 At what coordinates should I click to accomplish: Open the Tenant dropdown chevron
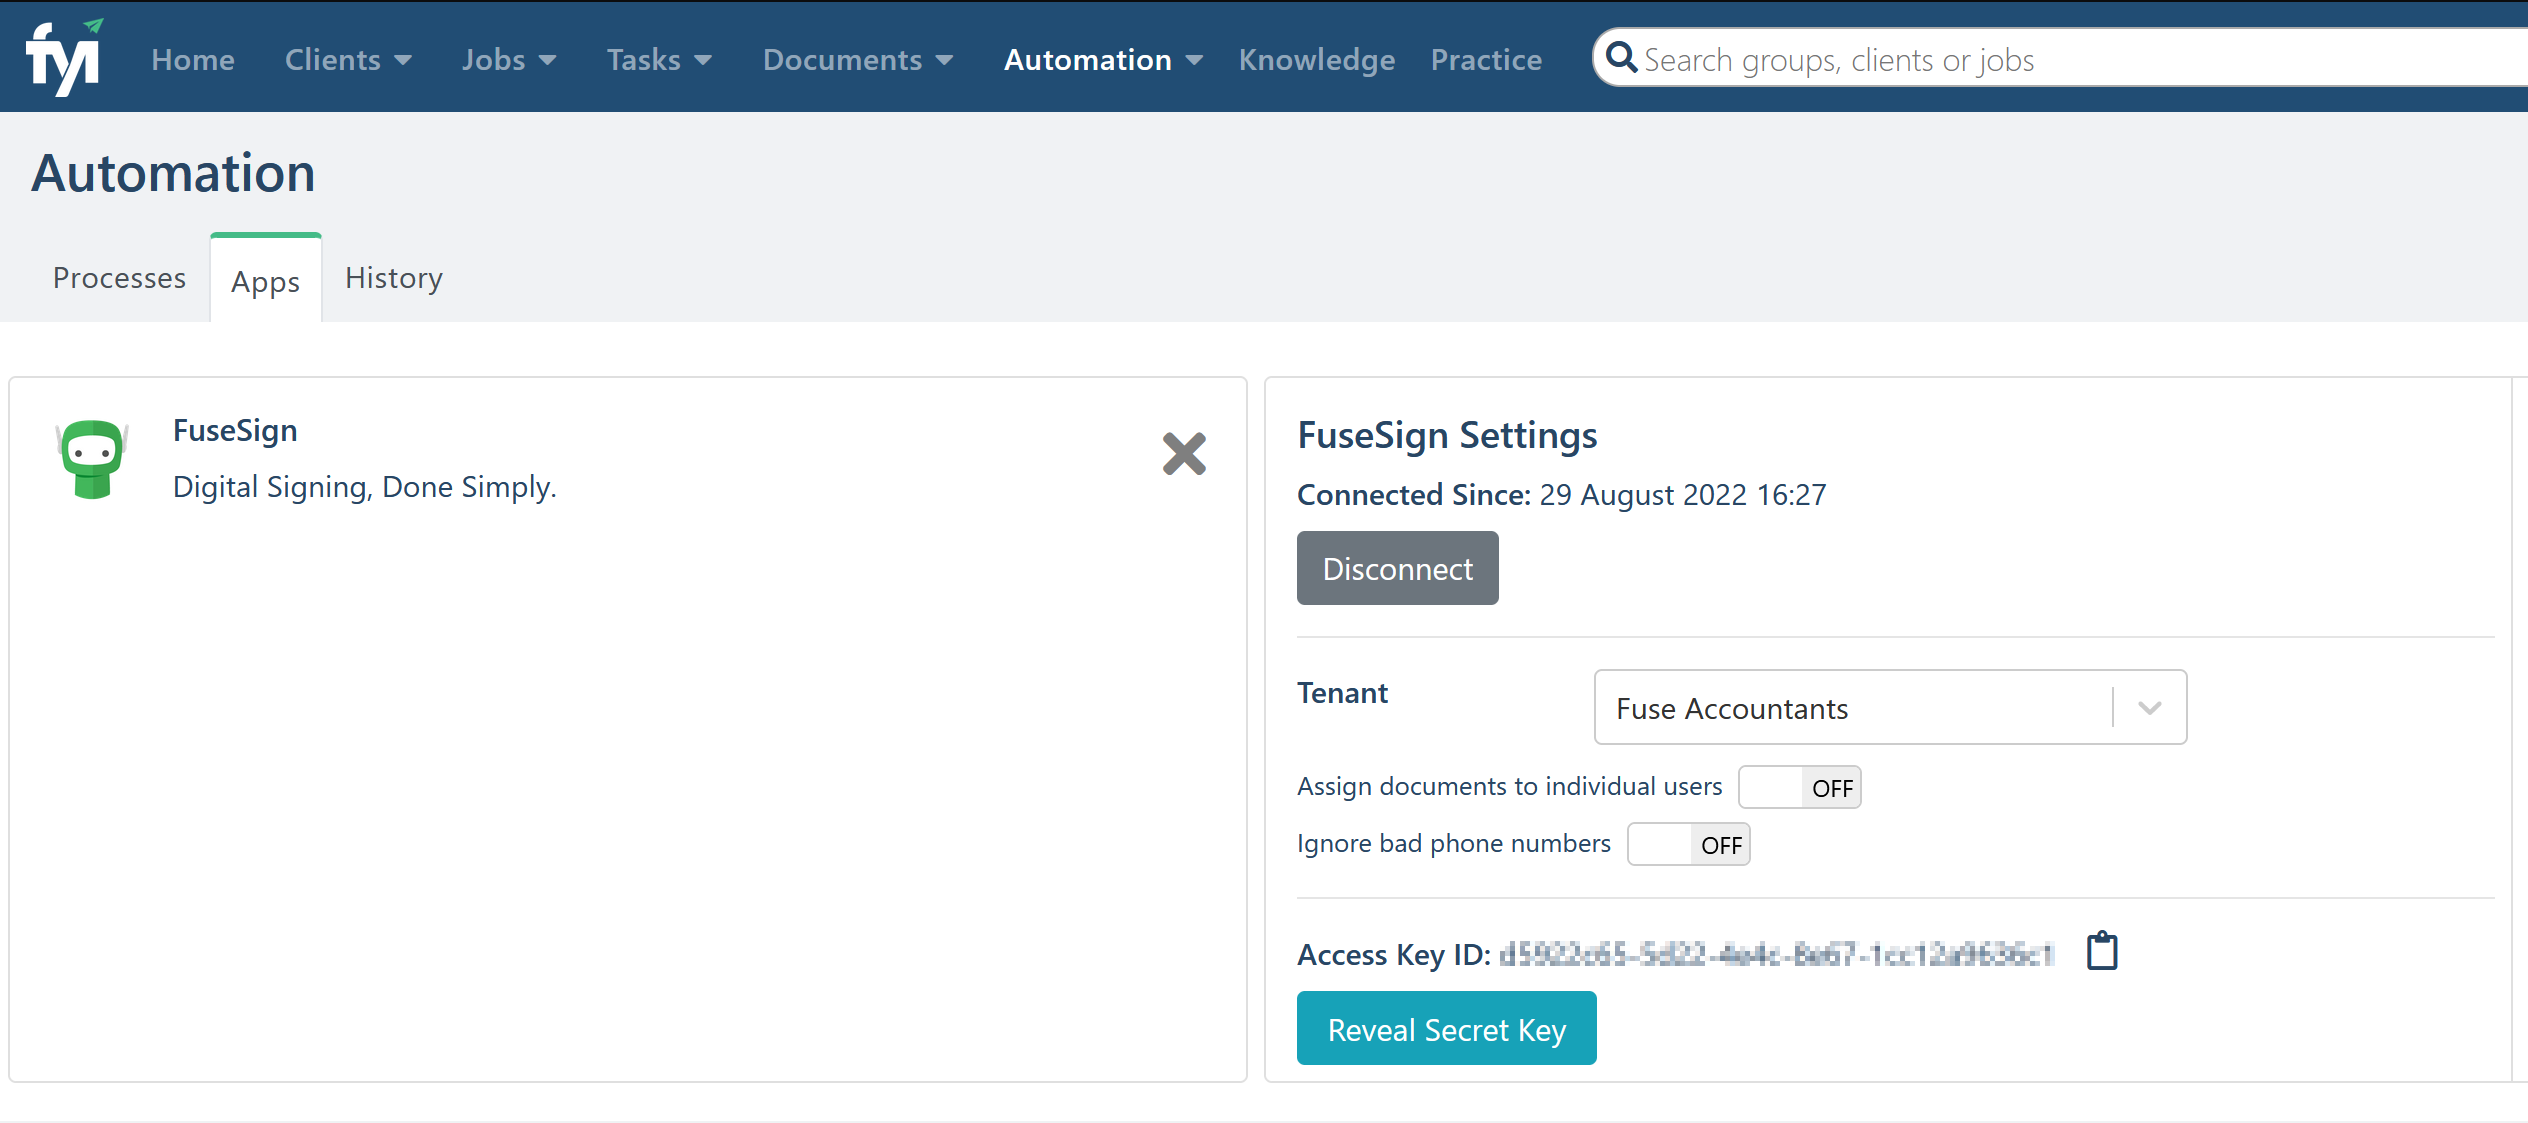[2149, 708]
